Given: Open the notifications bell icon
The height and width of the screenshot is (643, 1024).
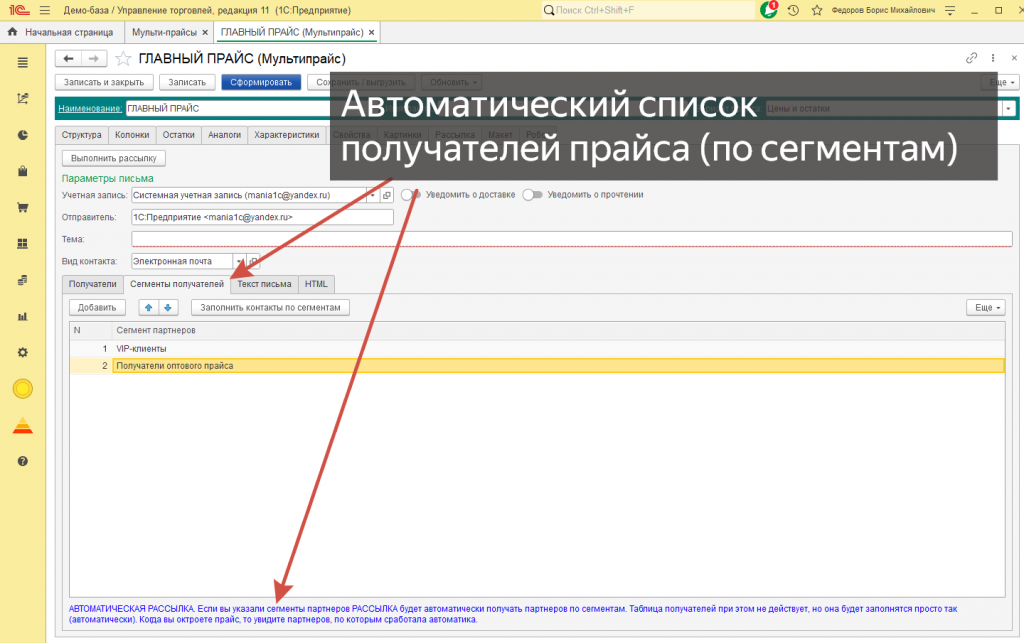Looking at the screenshot, I should point(769,10).
